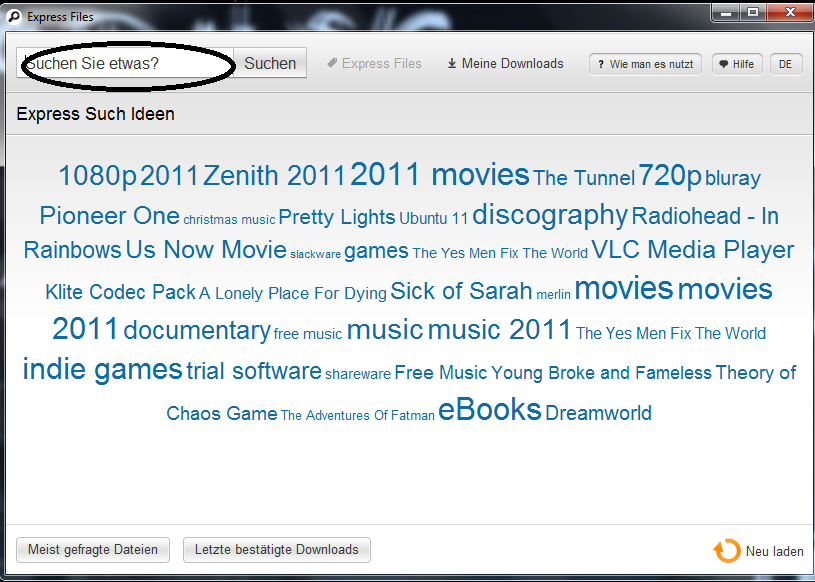815x582 pixels.
Task: Select the '1080p' tag
Action: click(x=97, y=175)
